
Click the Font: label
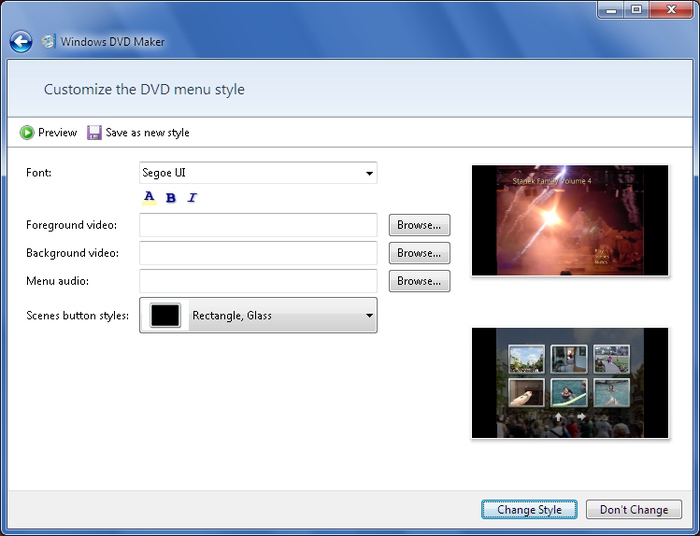[x=39, y=173]
